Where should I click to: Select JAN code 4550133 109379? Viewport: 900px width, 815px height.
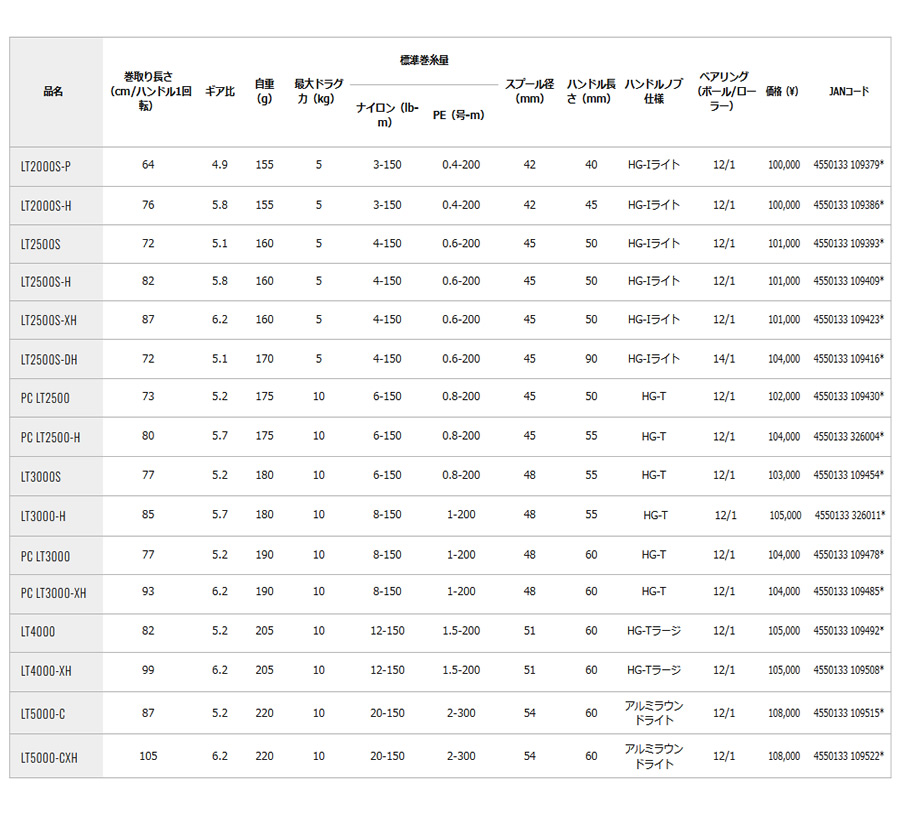[848, 165]
